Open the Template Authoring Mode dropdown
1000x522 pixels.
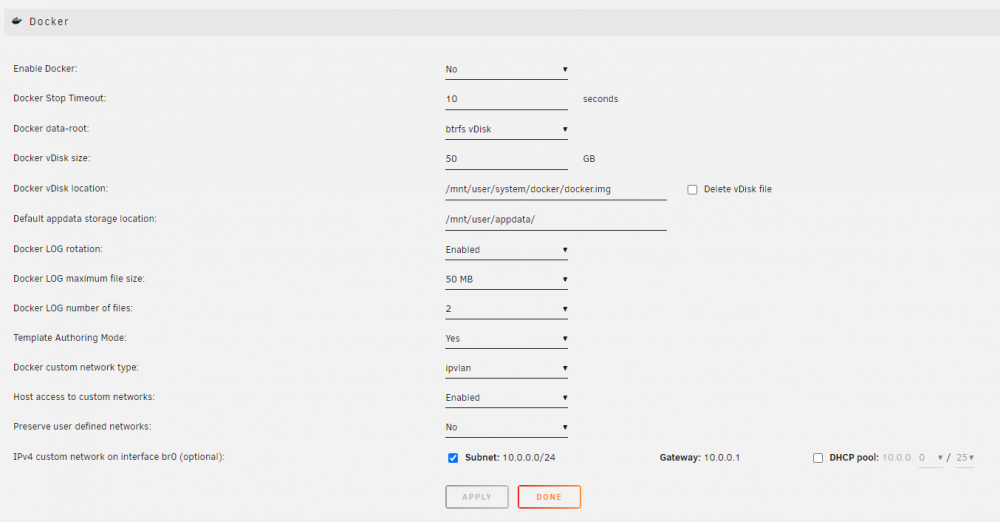tap(506, 339)
